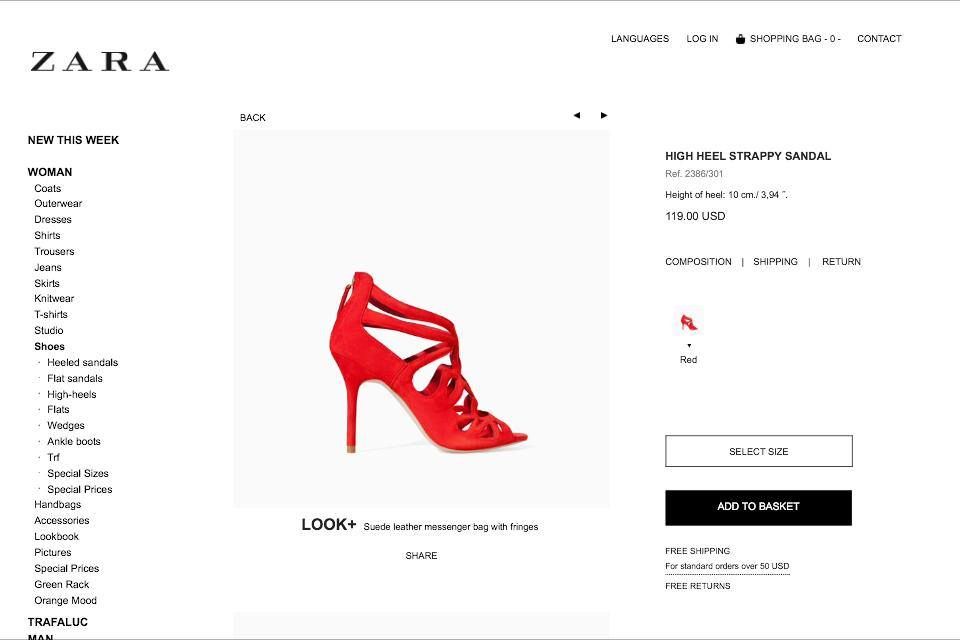
Task: Click the ZARA logo
Action: [x=99, y=62]
